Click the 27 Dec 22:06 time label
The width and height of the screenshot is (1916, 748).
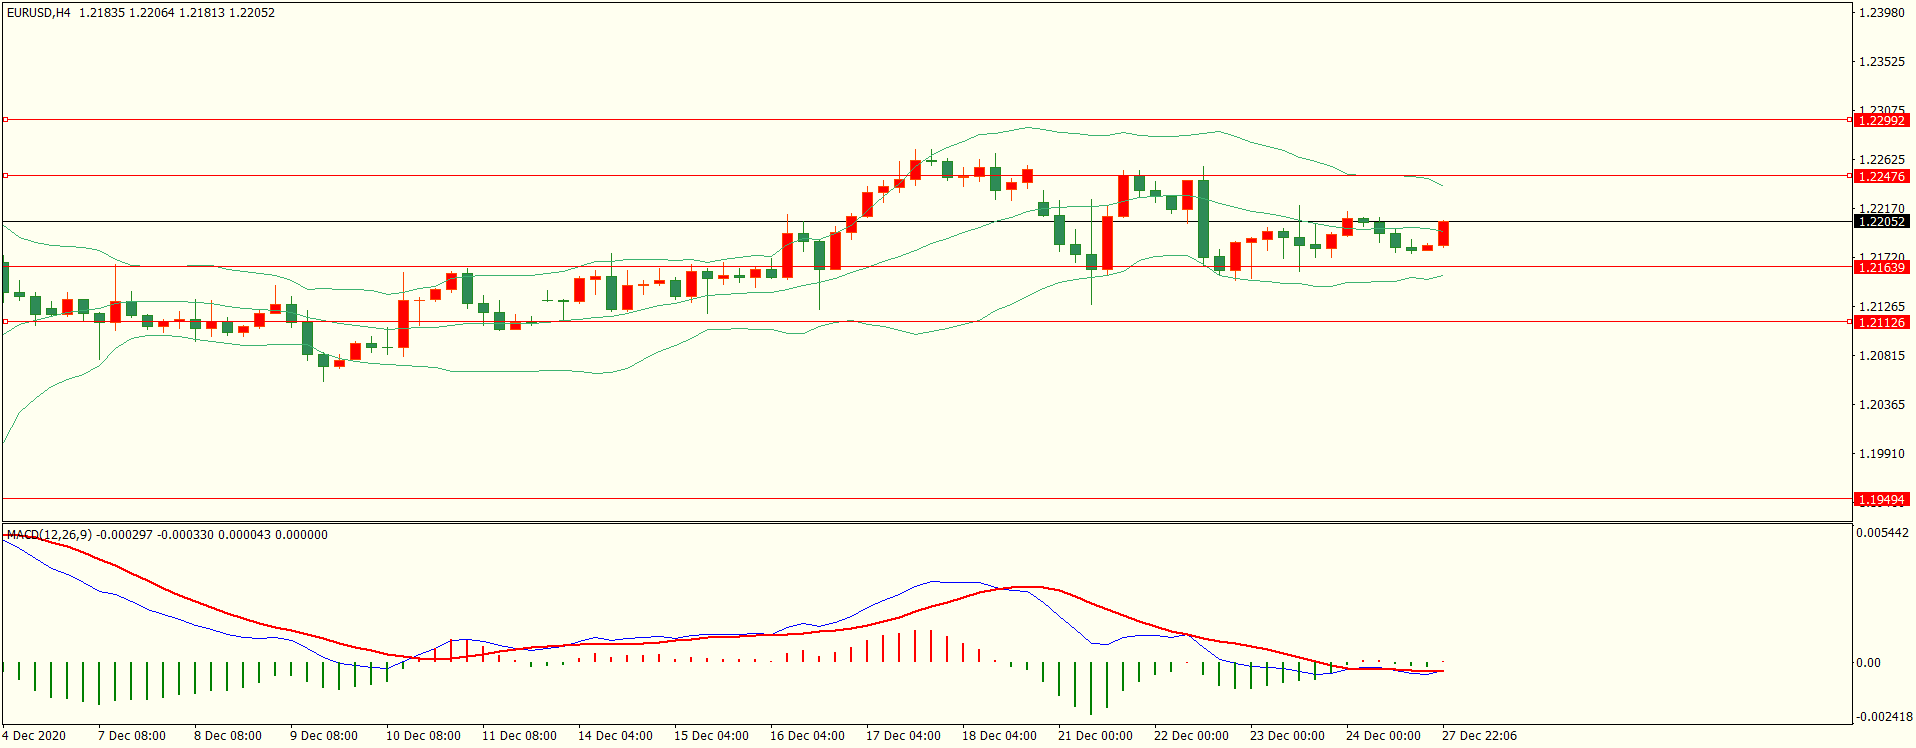[x=1479, y=736]
